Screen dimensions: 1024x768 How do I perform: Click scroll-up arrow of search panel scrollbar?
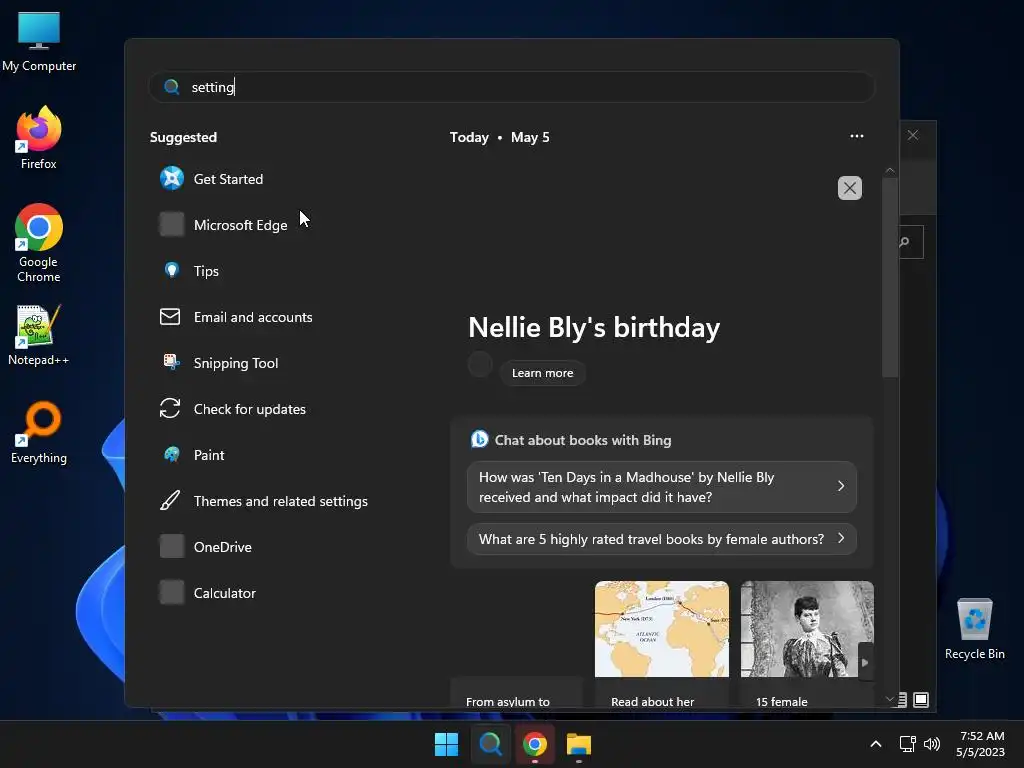[x=890, y=170]
